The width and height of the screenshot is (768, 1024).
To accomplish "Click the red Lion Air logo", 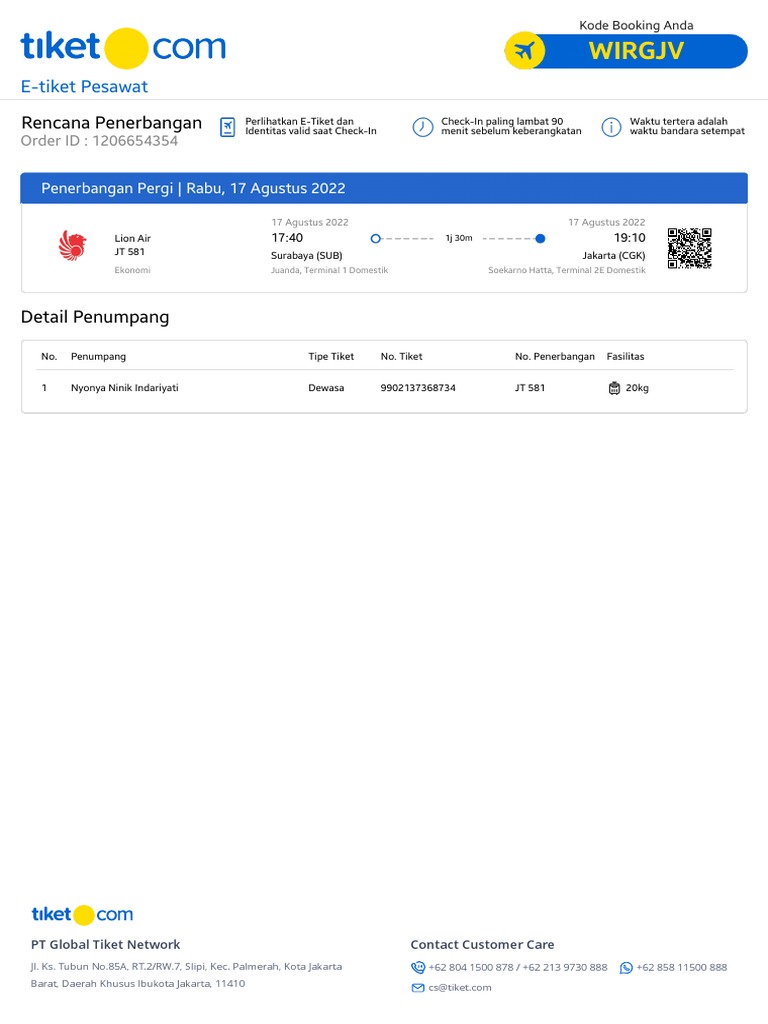I will (x=72, y=245).
